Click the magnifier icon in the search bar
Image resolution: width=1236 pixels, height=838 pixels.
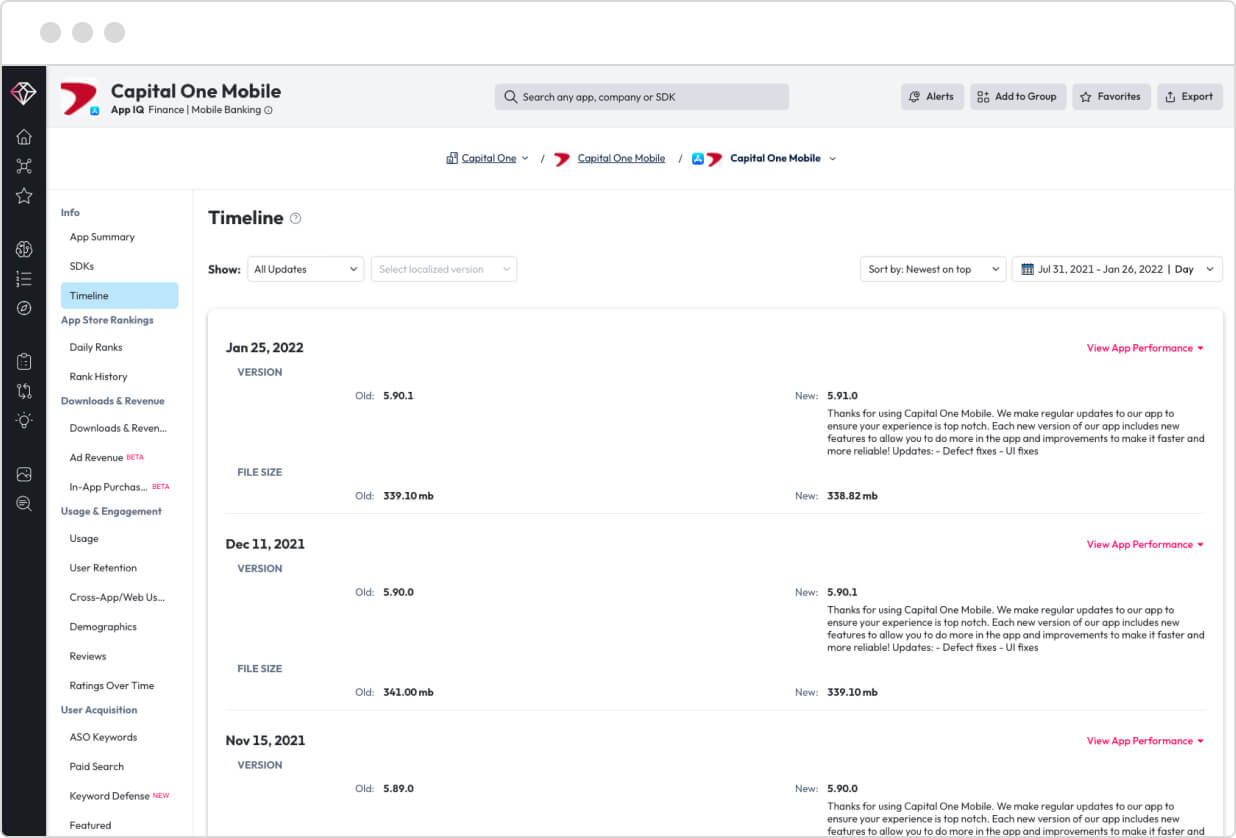511,97
